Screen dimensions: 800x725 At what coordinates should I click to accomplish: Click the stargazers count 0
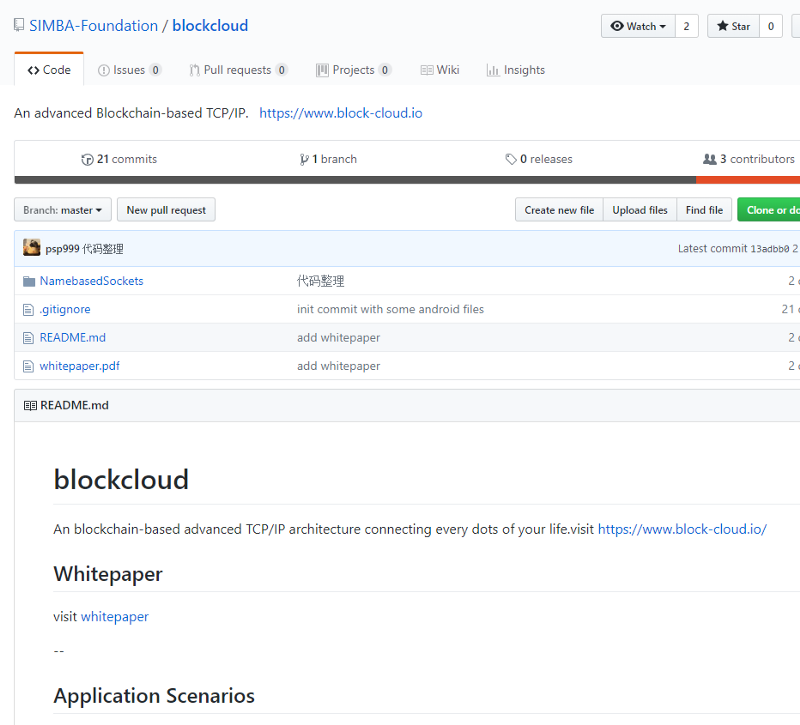pos(771,26)
